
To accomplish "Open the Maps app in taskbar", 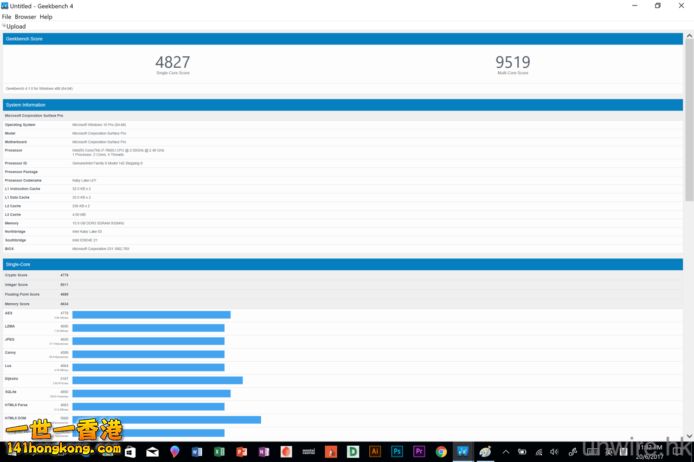I will tap(175, 451).
